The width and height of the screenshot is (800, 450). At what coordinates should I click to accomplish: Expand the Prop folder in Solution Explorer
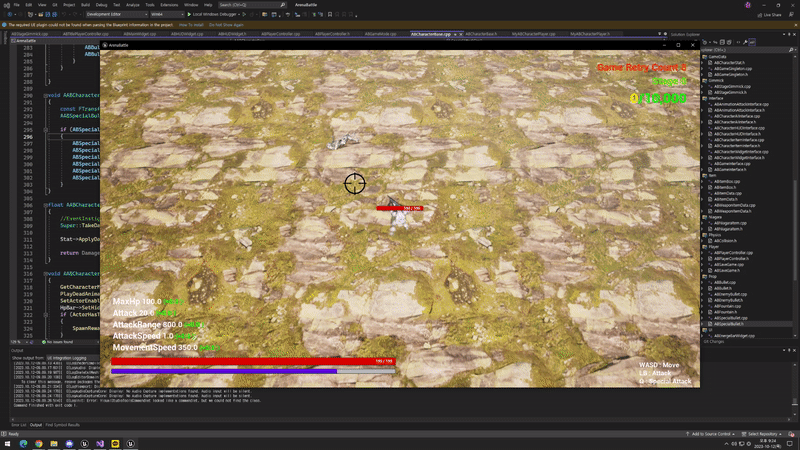pyautogui.click(x=709, y=277)
